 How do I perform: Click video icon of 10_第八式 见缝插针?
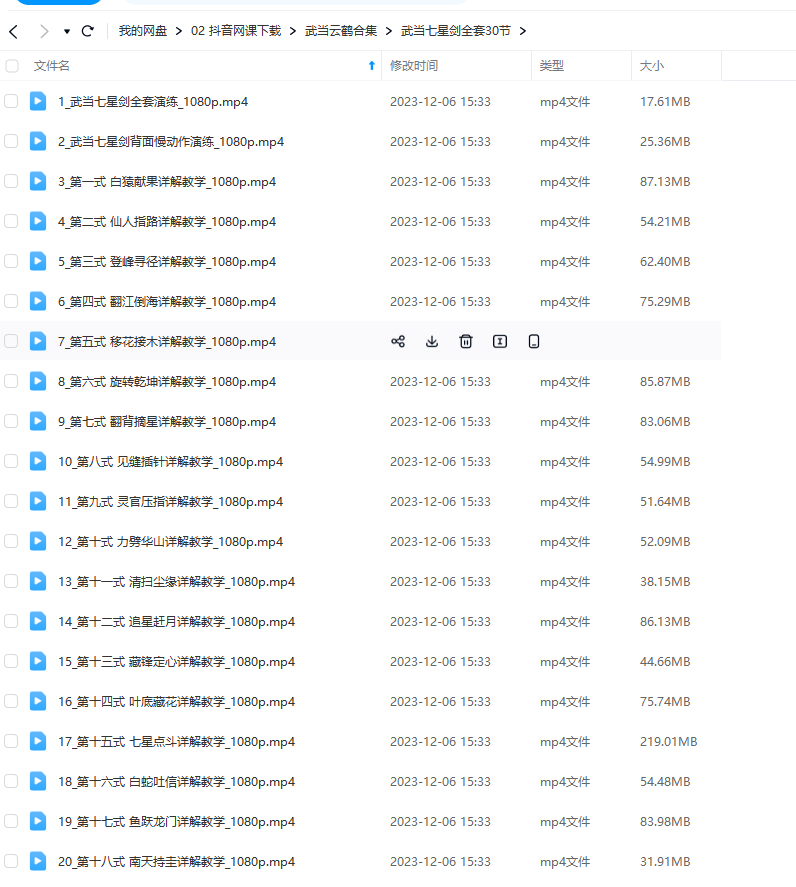38,461
